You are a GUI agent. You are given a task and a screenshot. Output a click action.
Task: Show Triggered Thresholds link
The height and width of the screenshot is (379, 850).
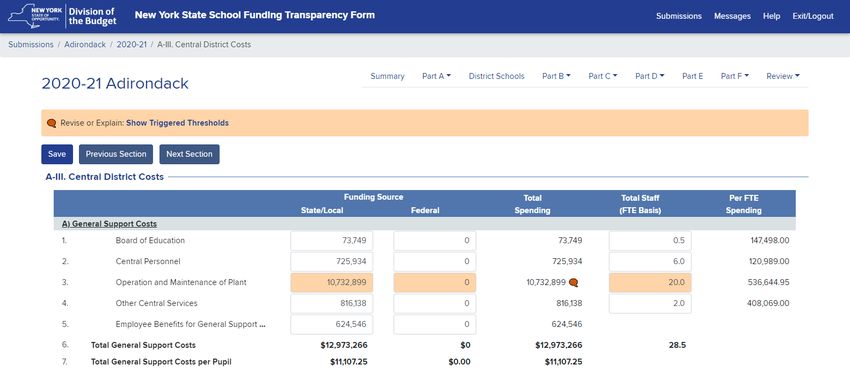pos(177,123)
